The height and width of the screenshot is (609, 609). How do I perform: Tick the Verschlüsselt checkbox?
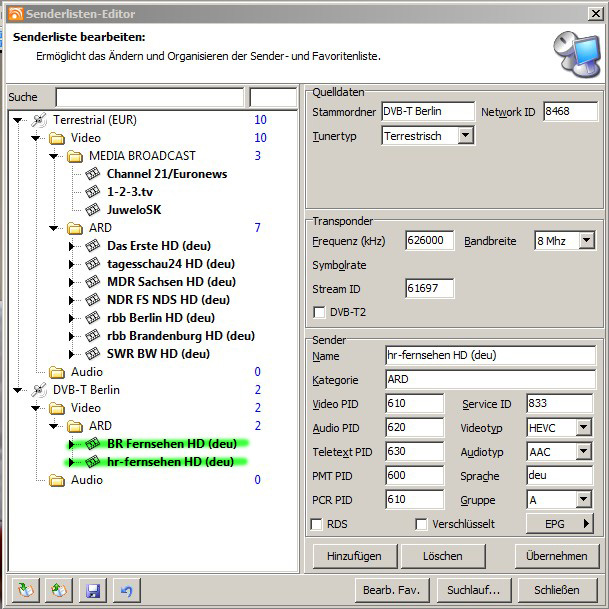(x=421, y=524)
